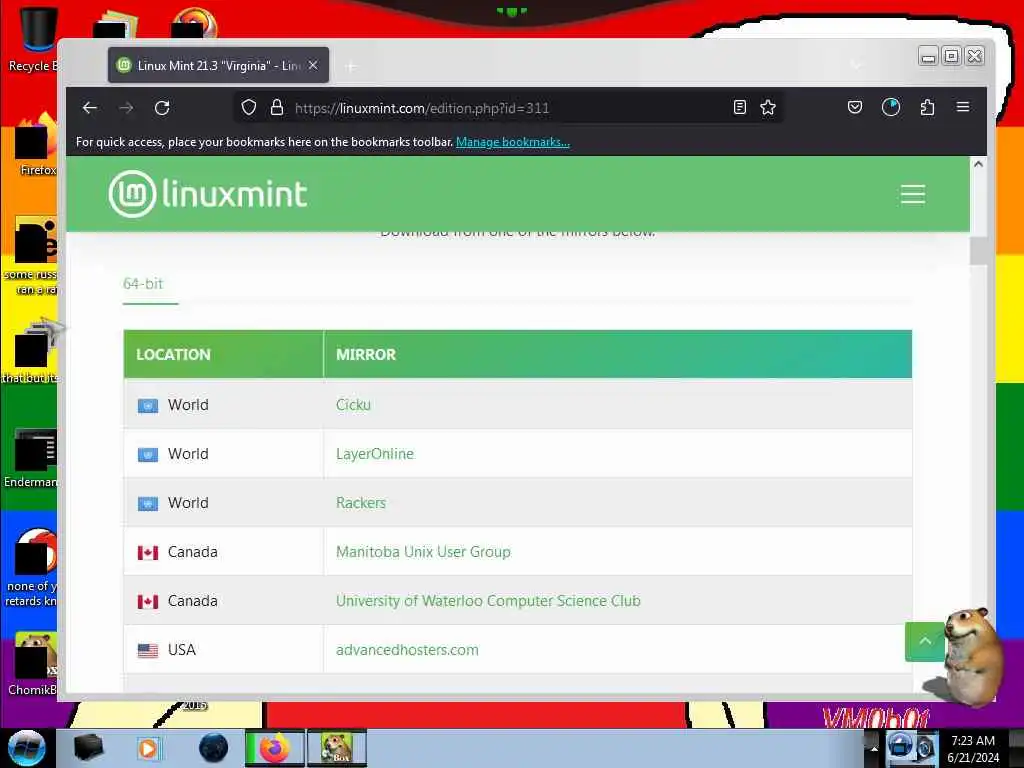Open University of Waterloo Computer Science Club mirror
This screenshot has height=768, width=1024.
(x=488, y=601)
